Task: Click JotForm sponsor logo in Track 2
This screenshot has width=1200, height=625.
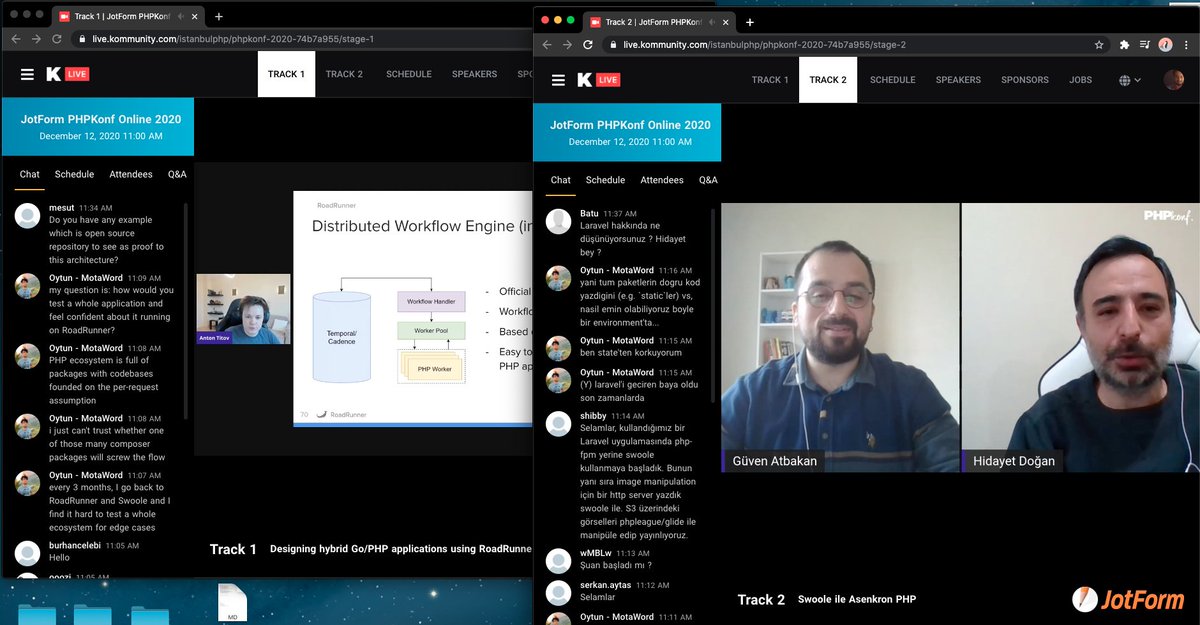Action: pyautogui.click(x=1128, y=599)
